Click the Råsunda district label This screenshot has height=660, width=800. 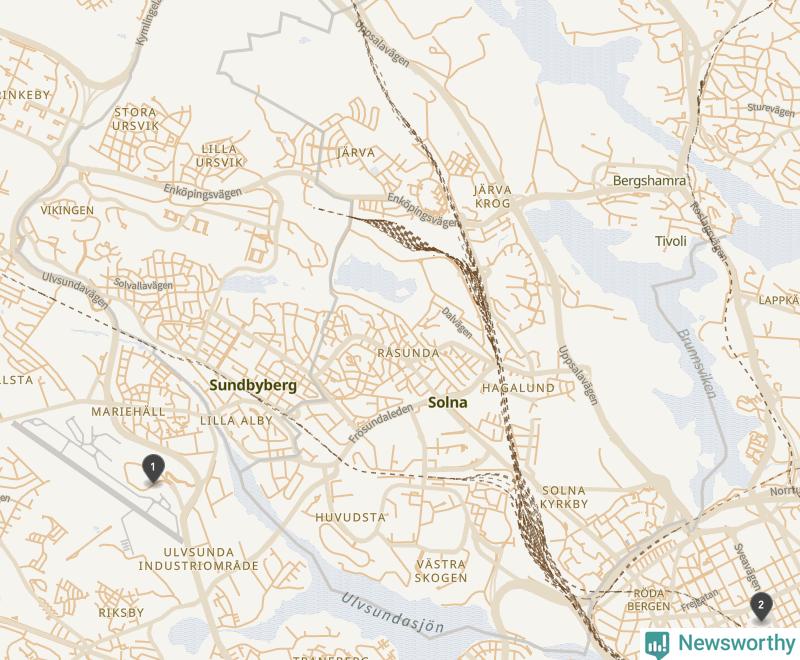coord(408,353)
